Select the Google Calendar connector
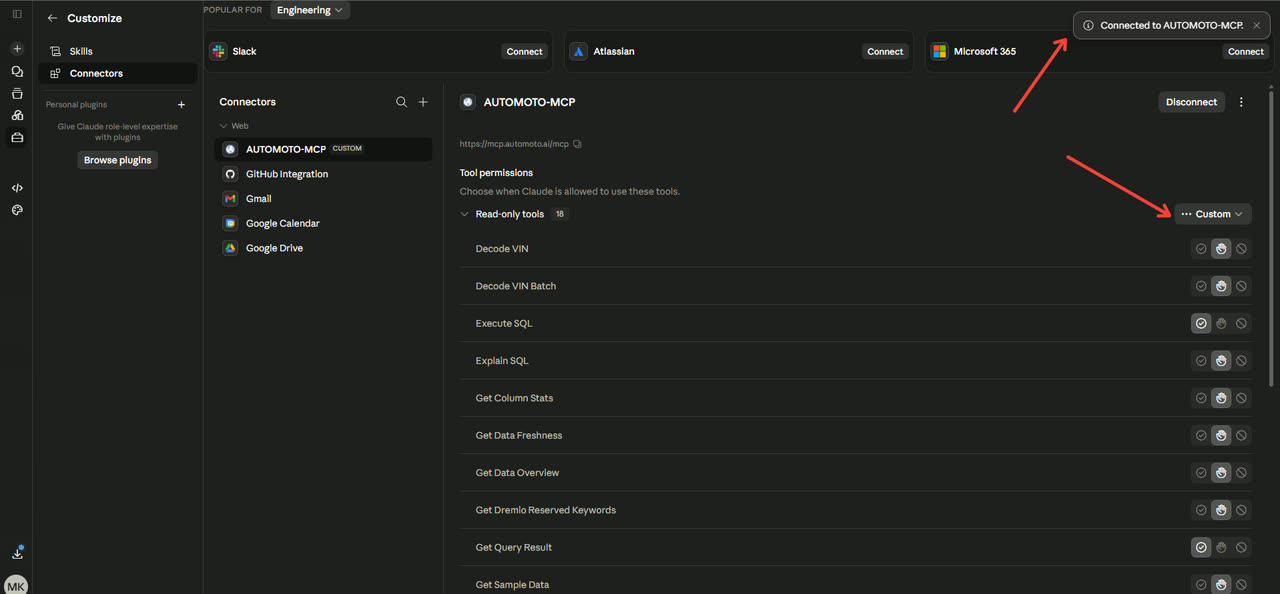Image resolution: width=1280 pixels, height=594 pixels. point(323,223)
